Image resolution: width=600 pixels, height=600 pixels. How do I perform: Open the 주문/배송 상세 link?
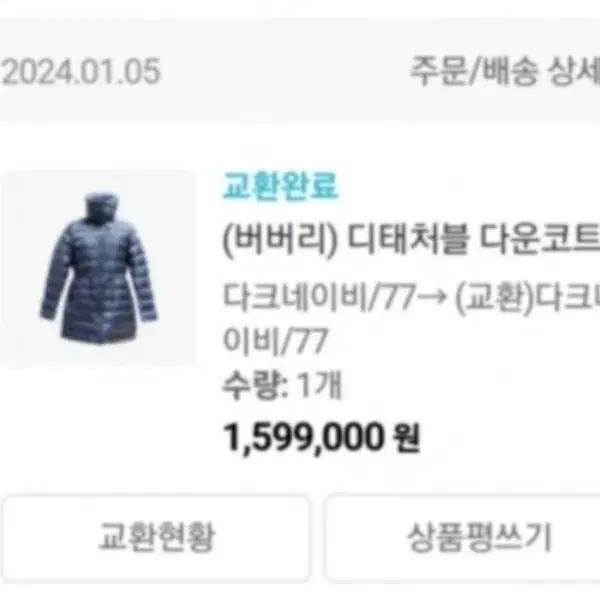505,71
